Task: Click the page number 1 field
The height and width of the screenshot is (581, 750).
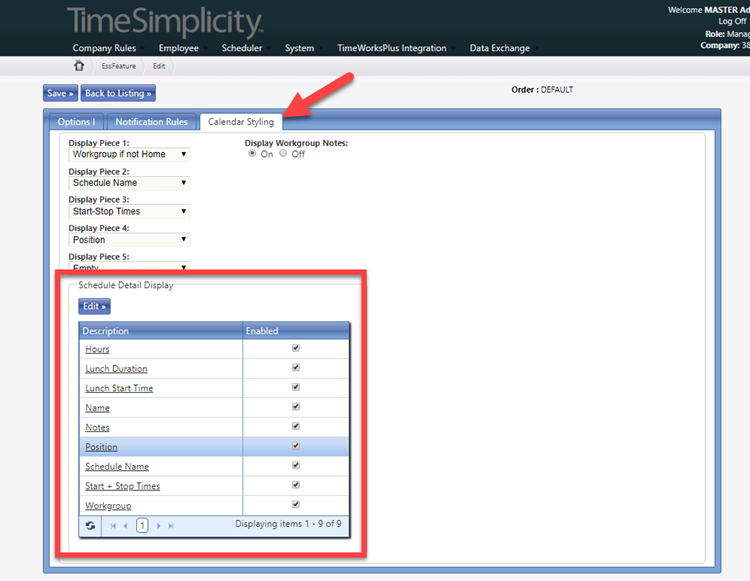Action: (x=142, y=525)
